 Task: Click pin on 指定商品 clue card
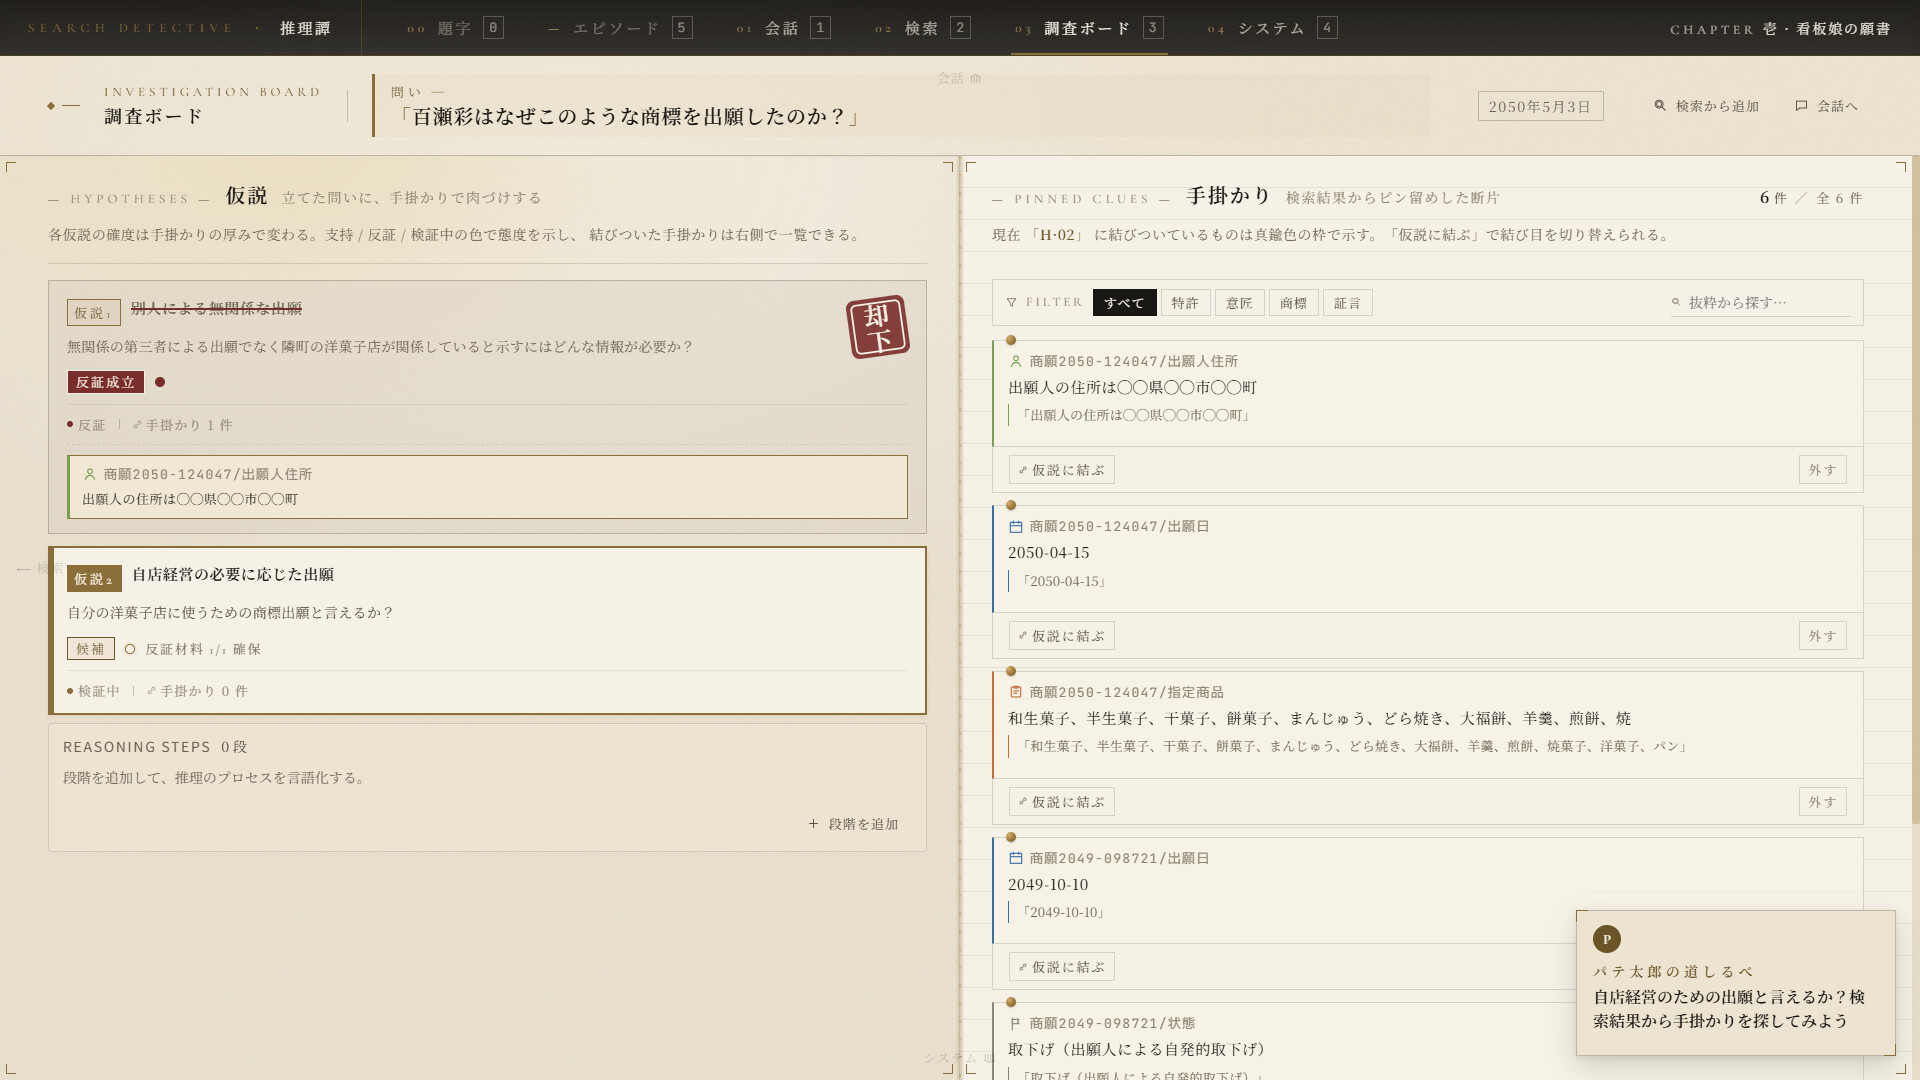(x=1011, y=671)
